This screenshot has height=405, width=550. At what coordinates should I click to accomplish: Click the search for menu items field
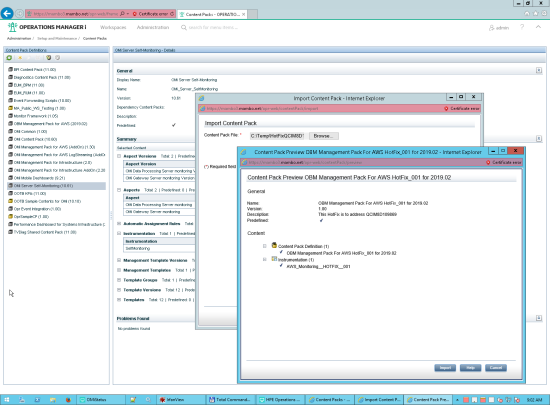point(213,27)
